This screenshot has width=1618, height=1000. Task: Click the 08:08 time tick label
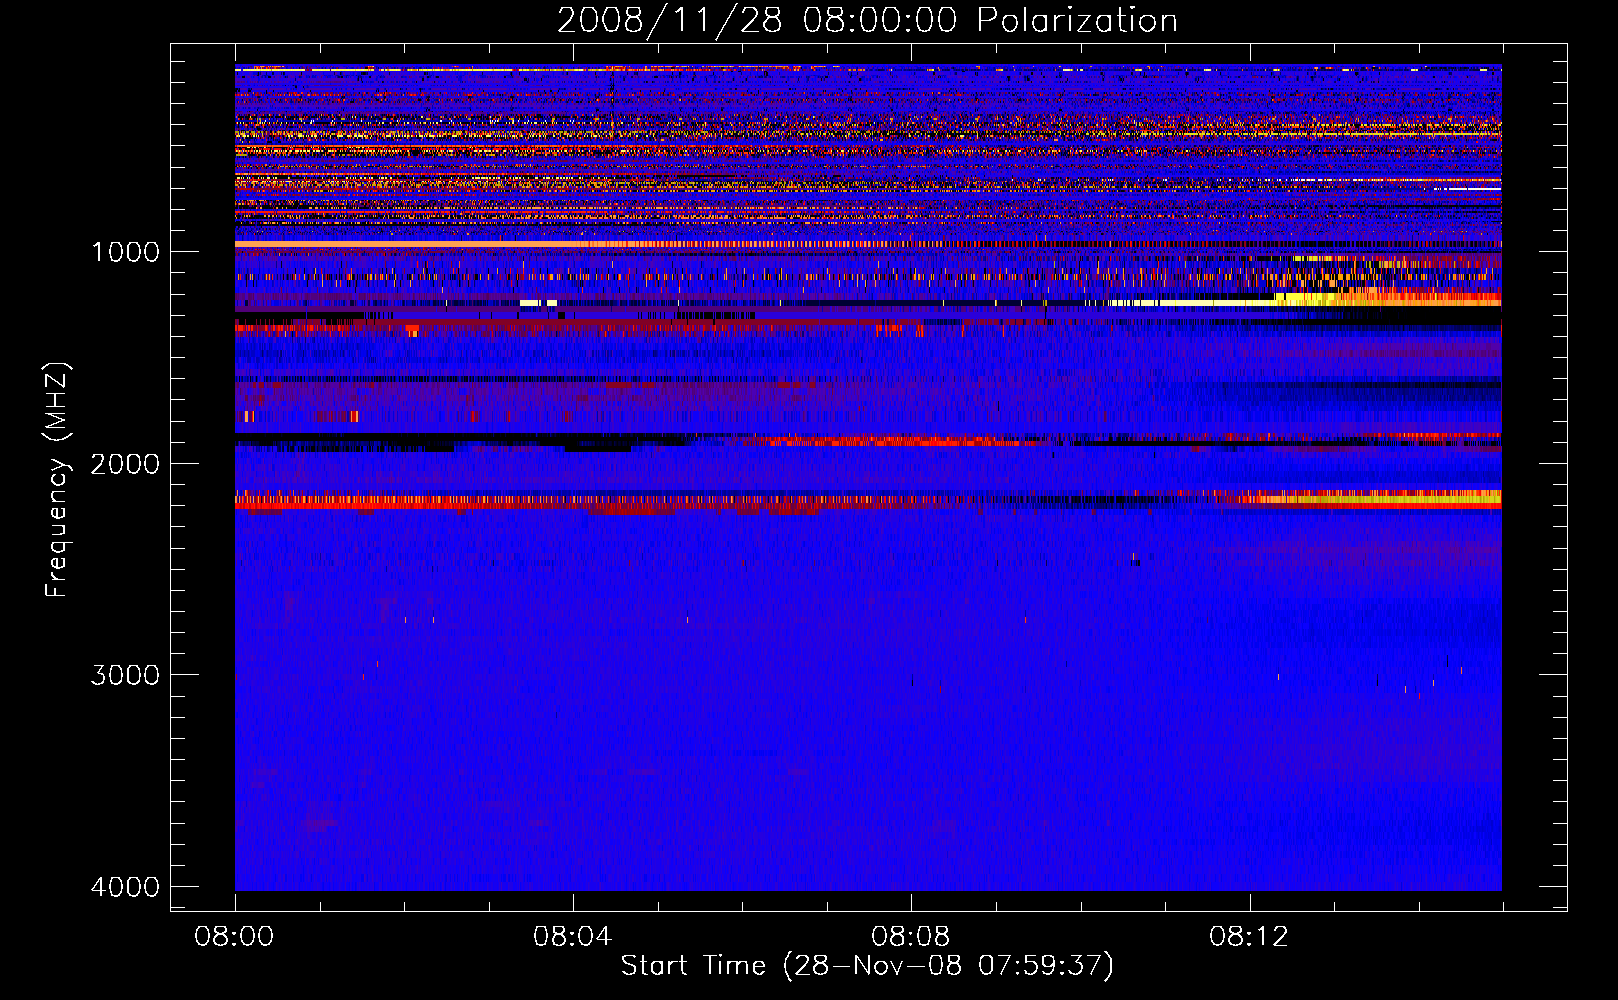point(911,937)
